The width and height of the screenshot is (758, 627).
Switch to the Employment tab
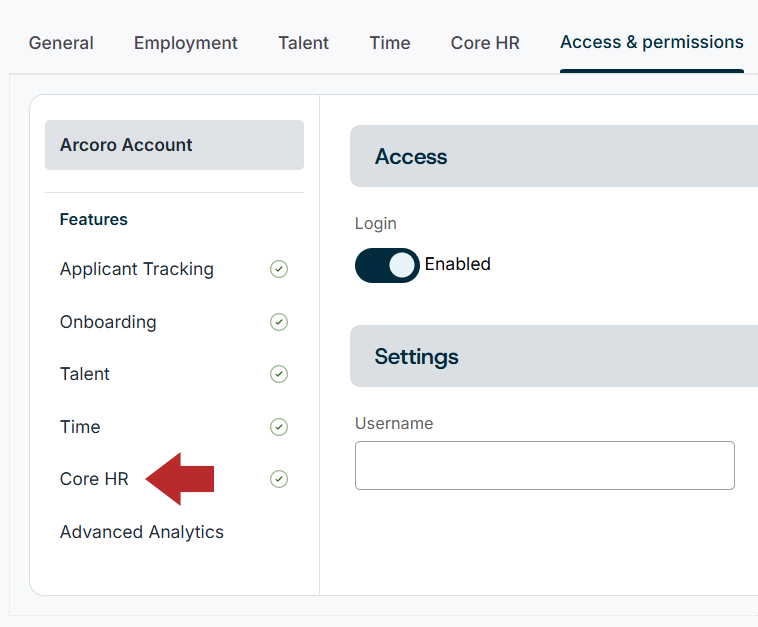(186, 43)
